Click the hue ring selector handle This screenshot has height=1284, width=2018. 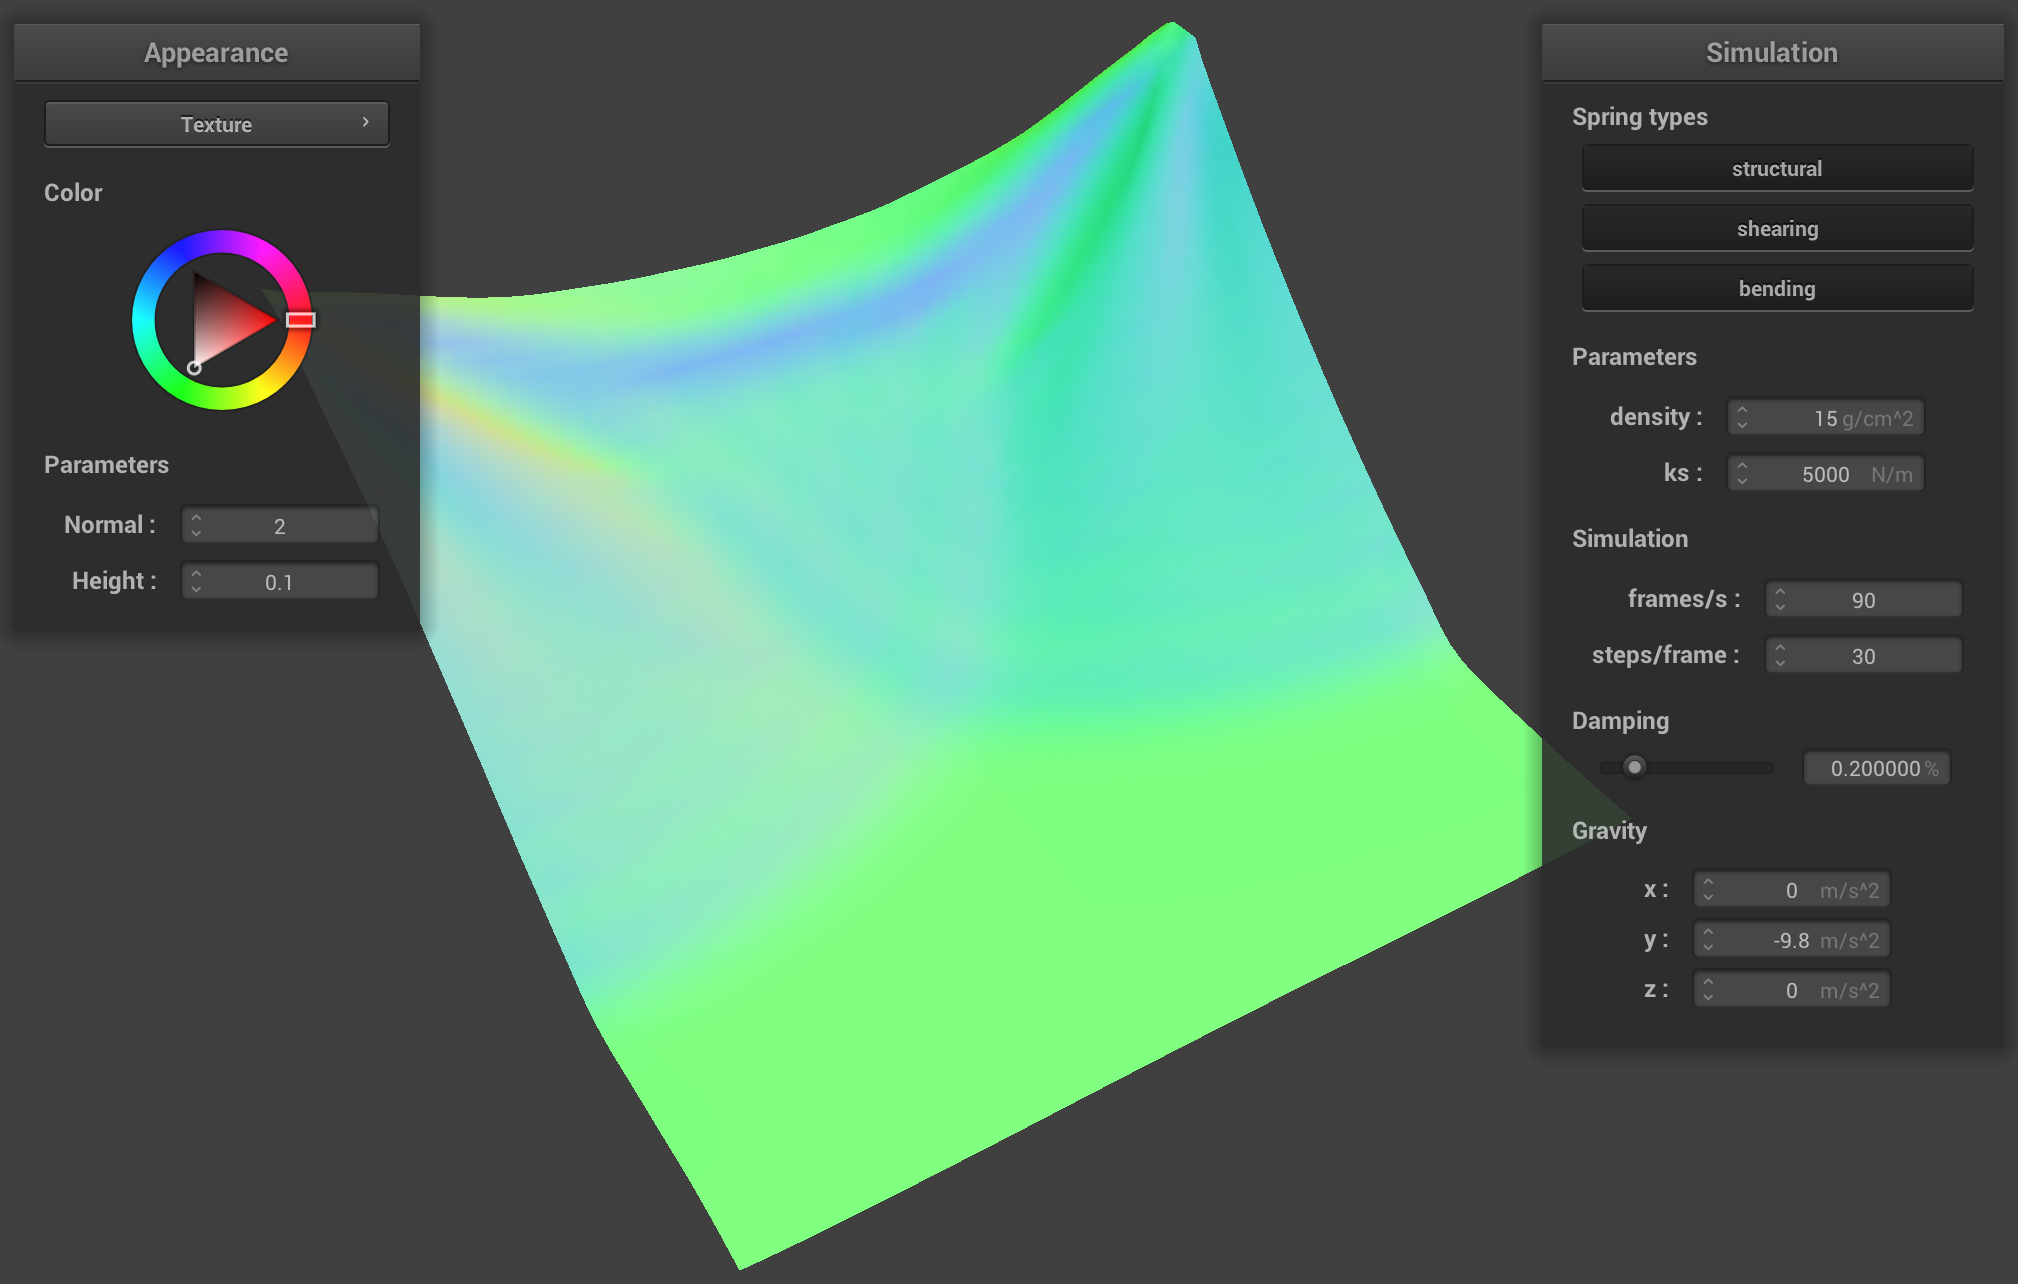(301, 320)
